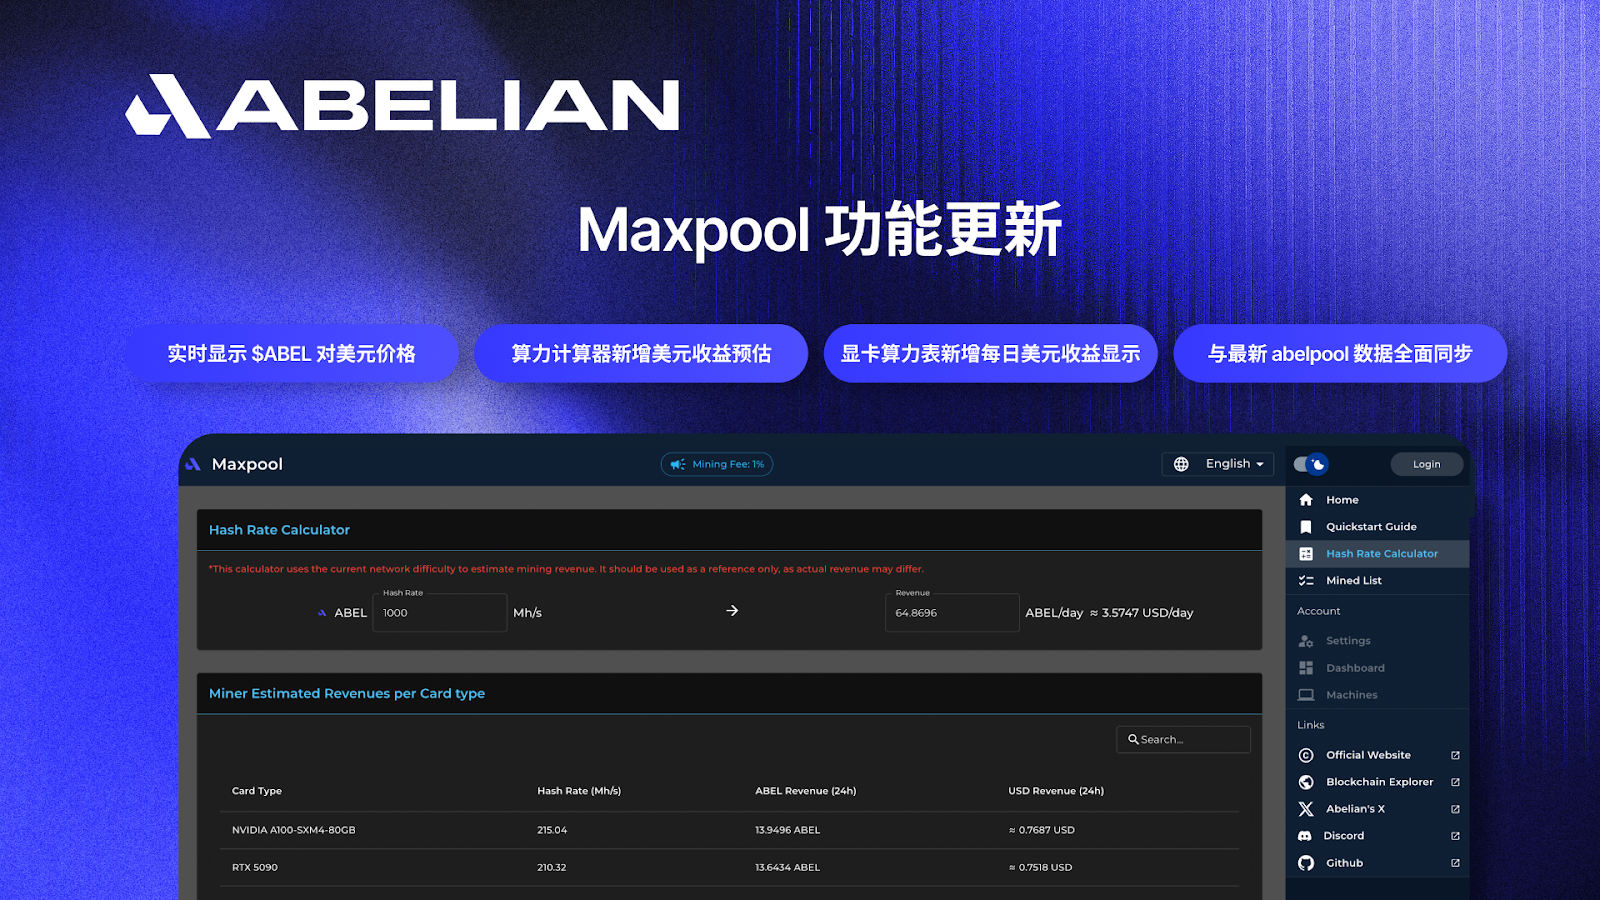The image size is (1600, 900).
Task: Click the Discord logo icon
Action: point(1305,836)
